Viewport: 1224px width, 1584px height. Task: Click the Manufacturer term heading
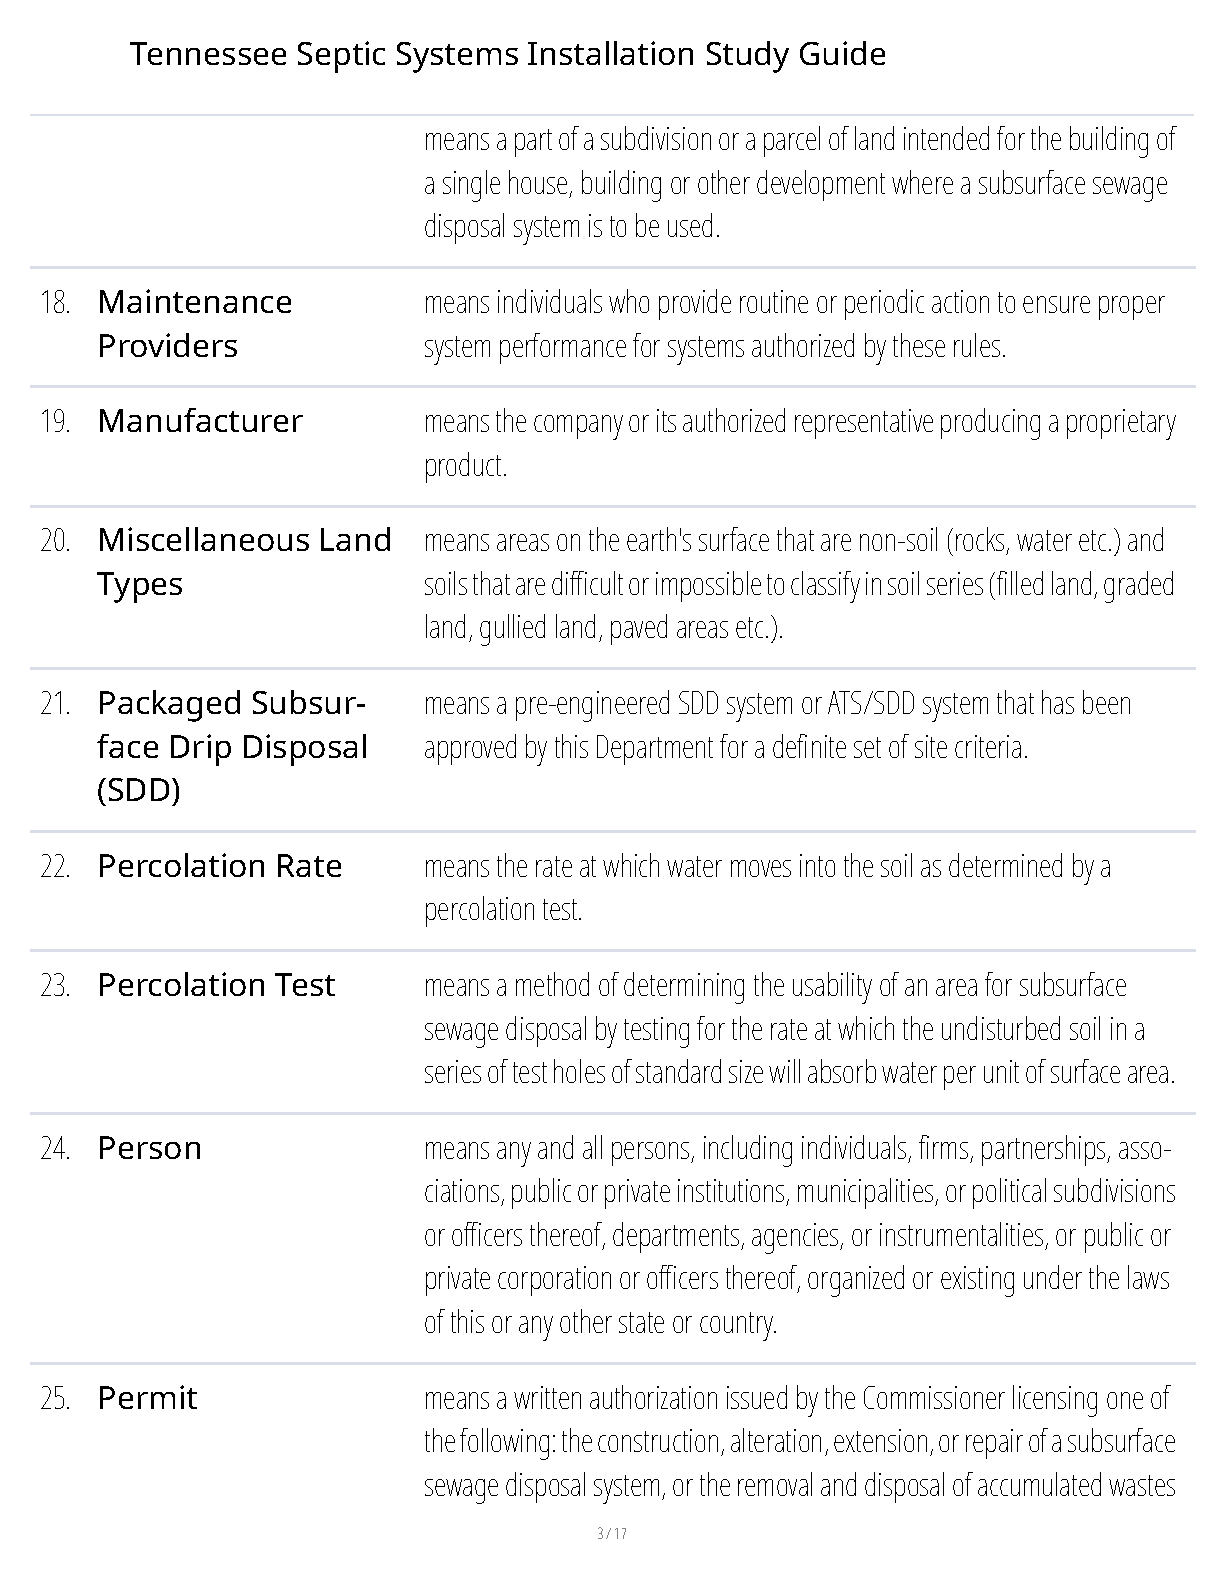click(x=200, y=421)
